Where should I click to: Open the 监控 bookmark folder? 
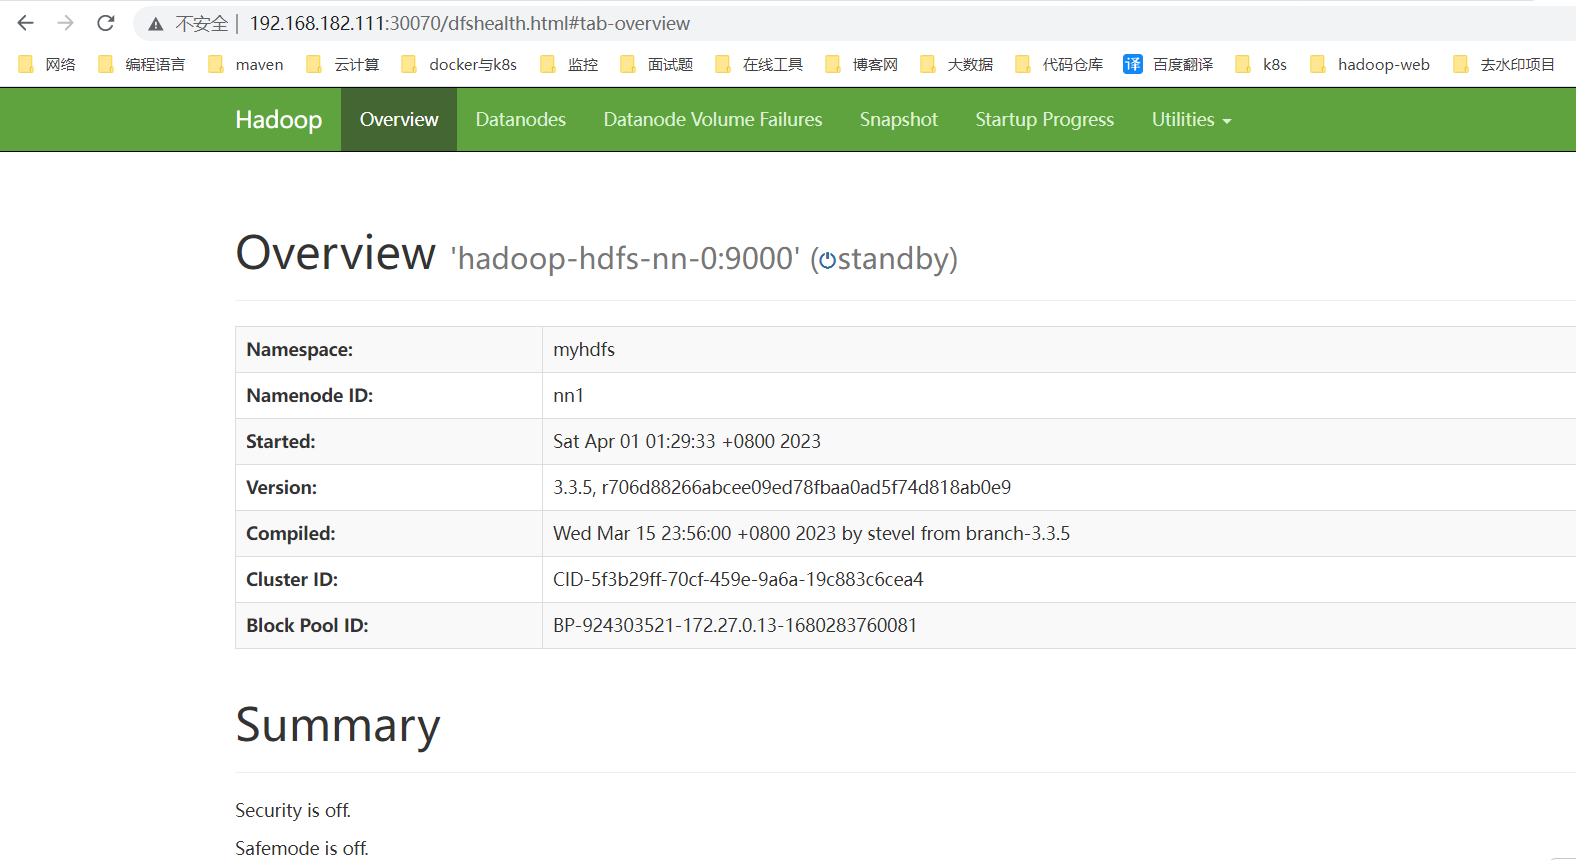pyautogui.click(x=569, y=64)
